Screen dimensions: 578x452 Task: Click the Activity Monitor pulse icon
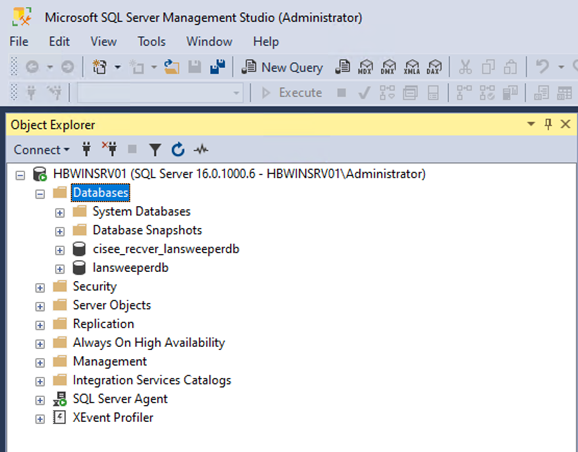point(201,149)
